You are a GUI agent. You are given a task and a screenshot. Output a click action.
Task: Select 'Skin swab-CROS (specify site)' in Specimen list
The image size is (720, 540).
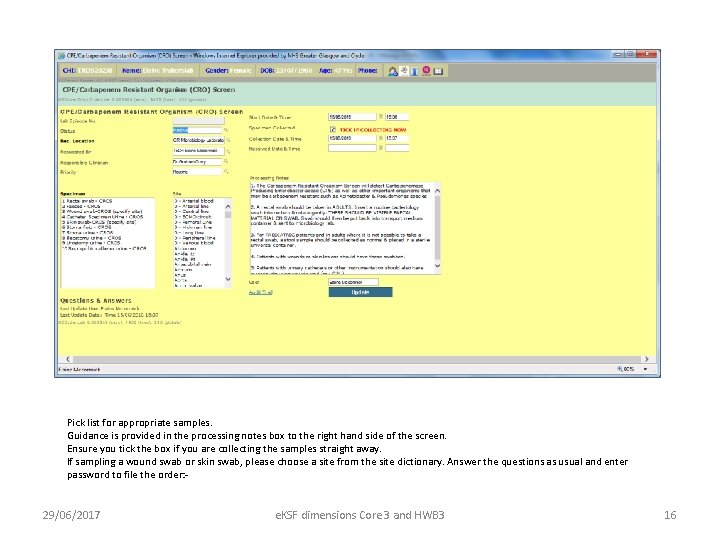pyautogui.click(x=99, y=222)
